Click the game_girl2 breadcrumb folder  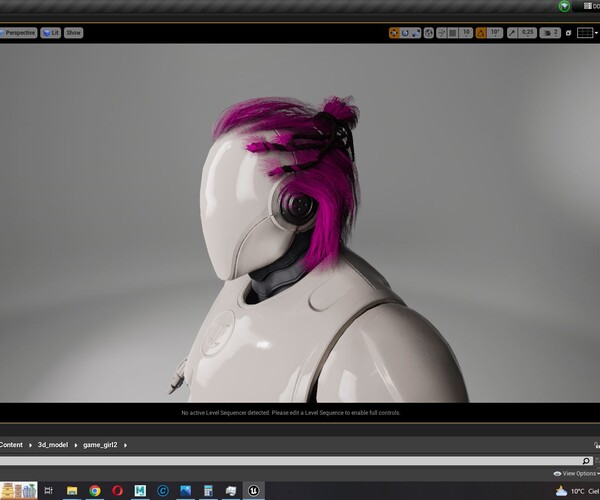click(100, 445)
